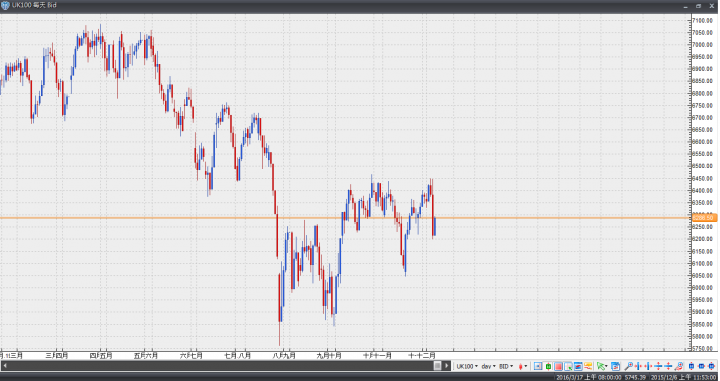Close the UK100 chart window
Image resolution: width=720 pixels, height=381 pixels.
[x=712, y=6]
